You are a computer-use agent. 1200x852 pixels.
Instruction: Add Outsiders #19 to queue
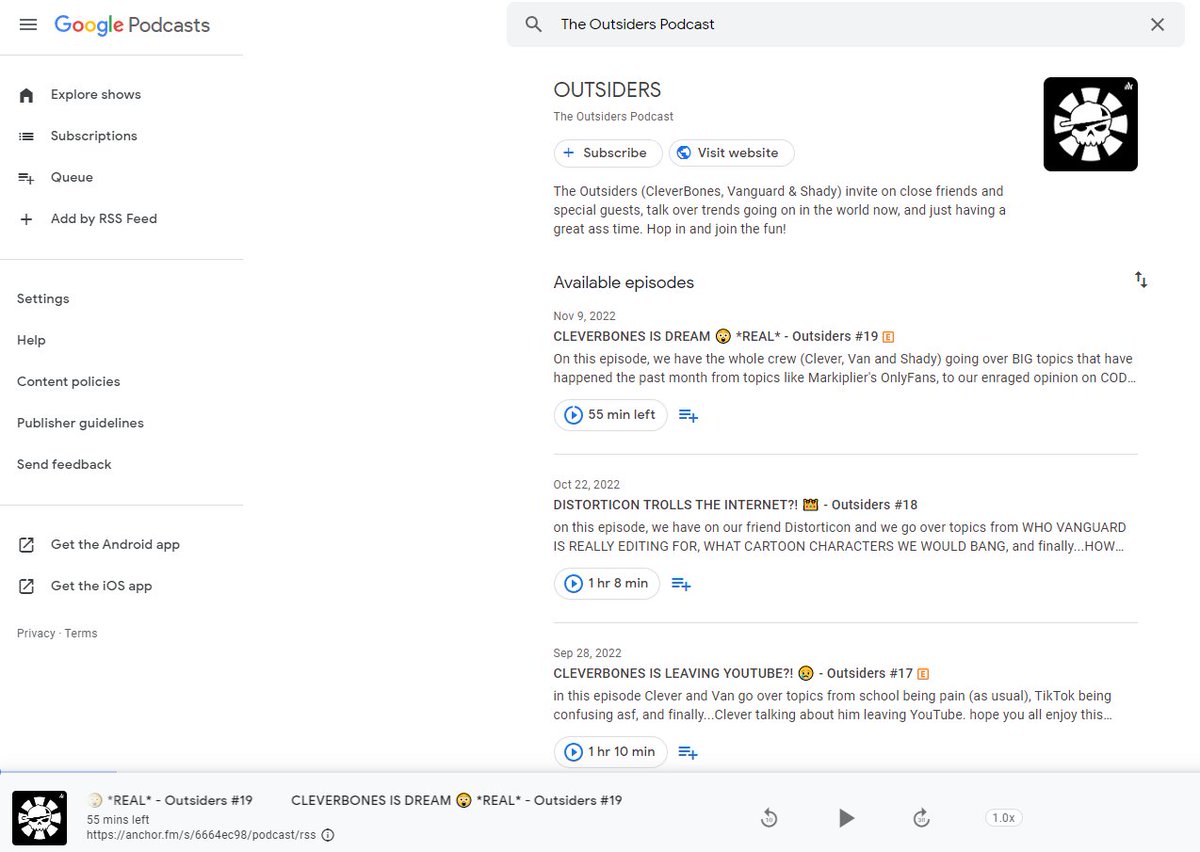point(688,415)
